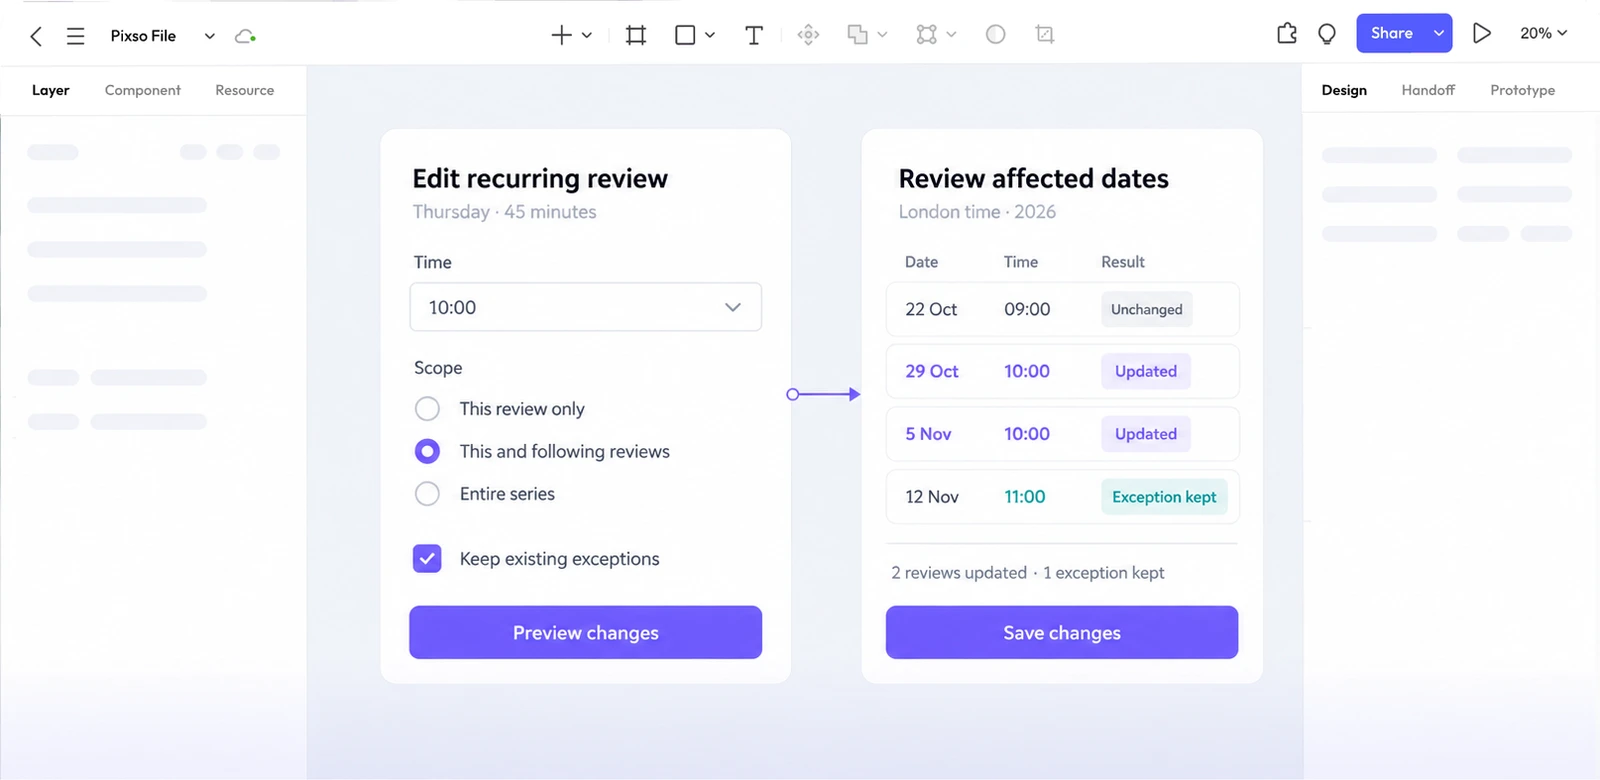
Task: Open the 20% zoom level dropdown
Action: coord(1544,33)
